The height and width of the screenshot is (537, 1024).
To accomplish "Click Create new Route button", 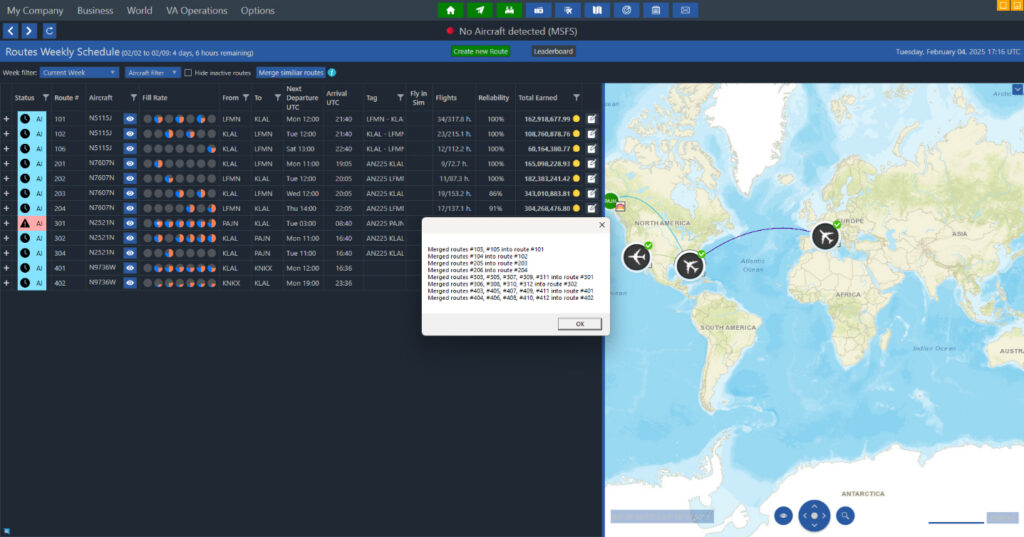I will (x=481, y=52).
